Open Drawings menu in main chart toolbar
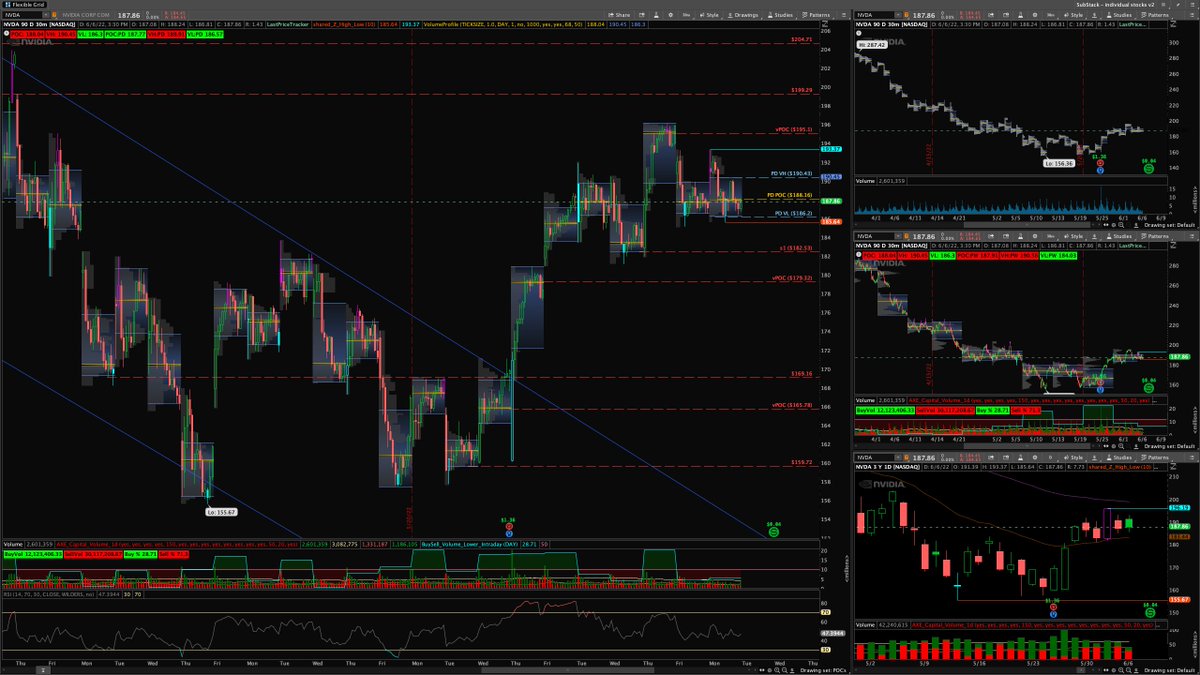The width and height of the screenshot is (1200, 675). tap(743, 15)
